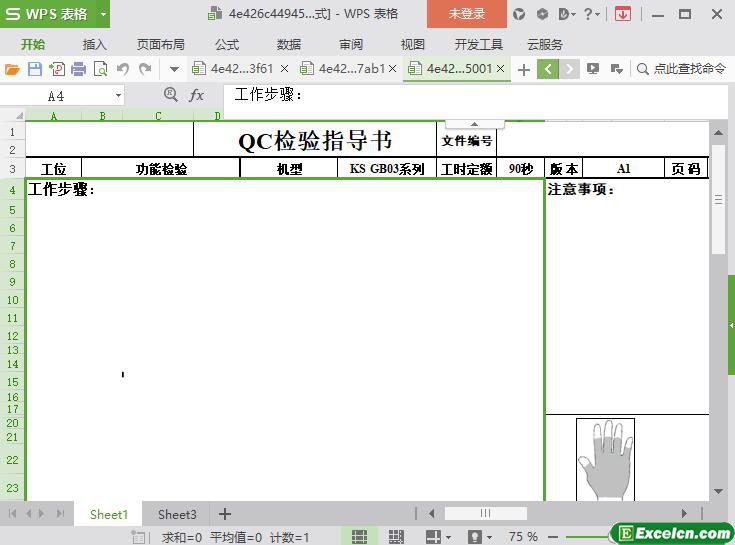Add a new worksheet with plus
This screenshot has height=545, width=735.
coord(225,514)
